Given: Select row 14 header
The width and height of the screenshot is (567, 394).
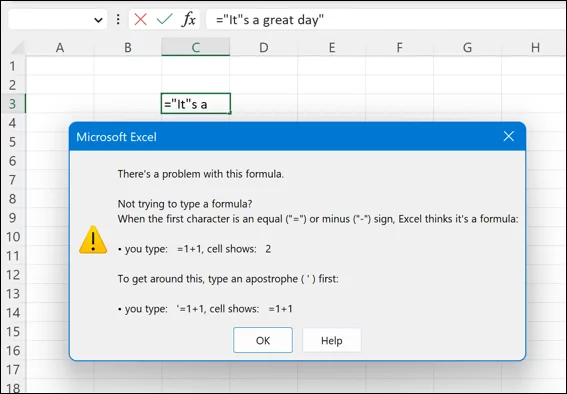Looking at the screenshot, I should 13,313.
